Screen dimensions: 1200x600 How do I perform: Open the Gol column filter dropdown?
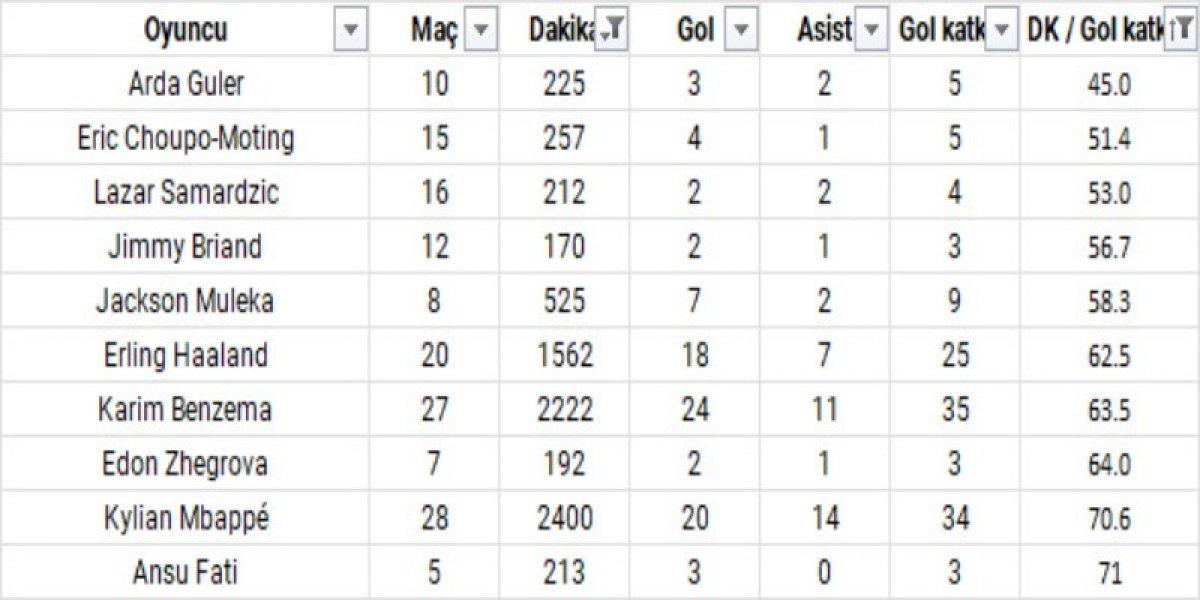tap(741, 31)
